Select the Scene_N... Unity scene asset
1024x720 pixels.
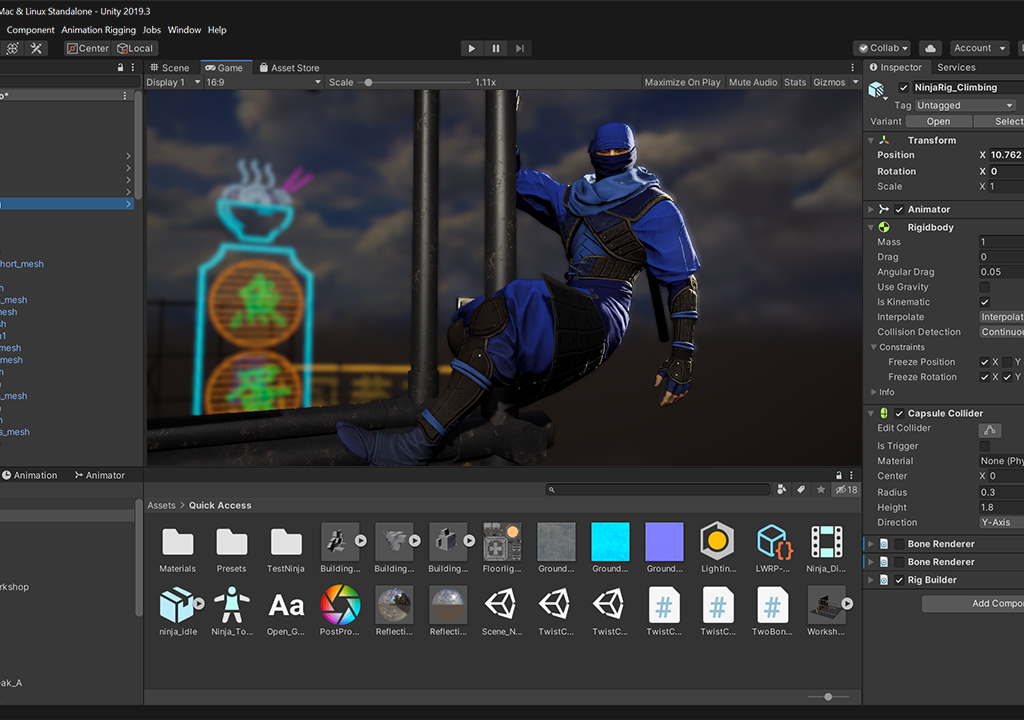(502, 612)
